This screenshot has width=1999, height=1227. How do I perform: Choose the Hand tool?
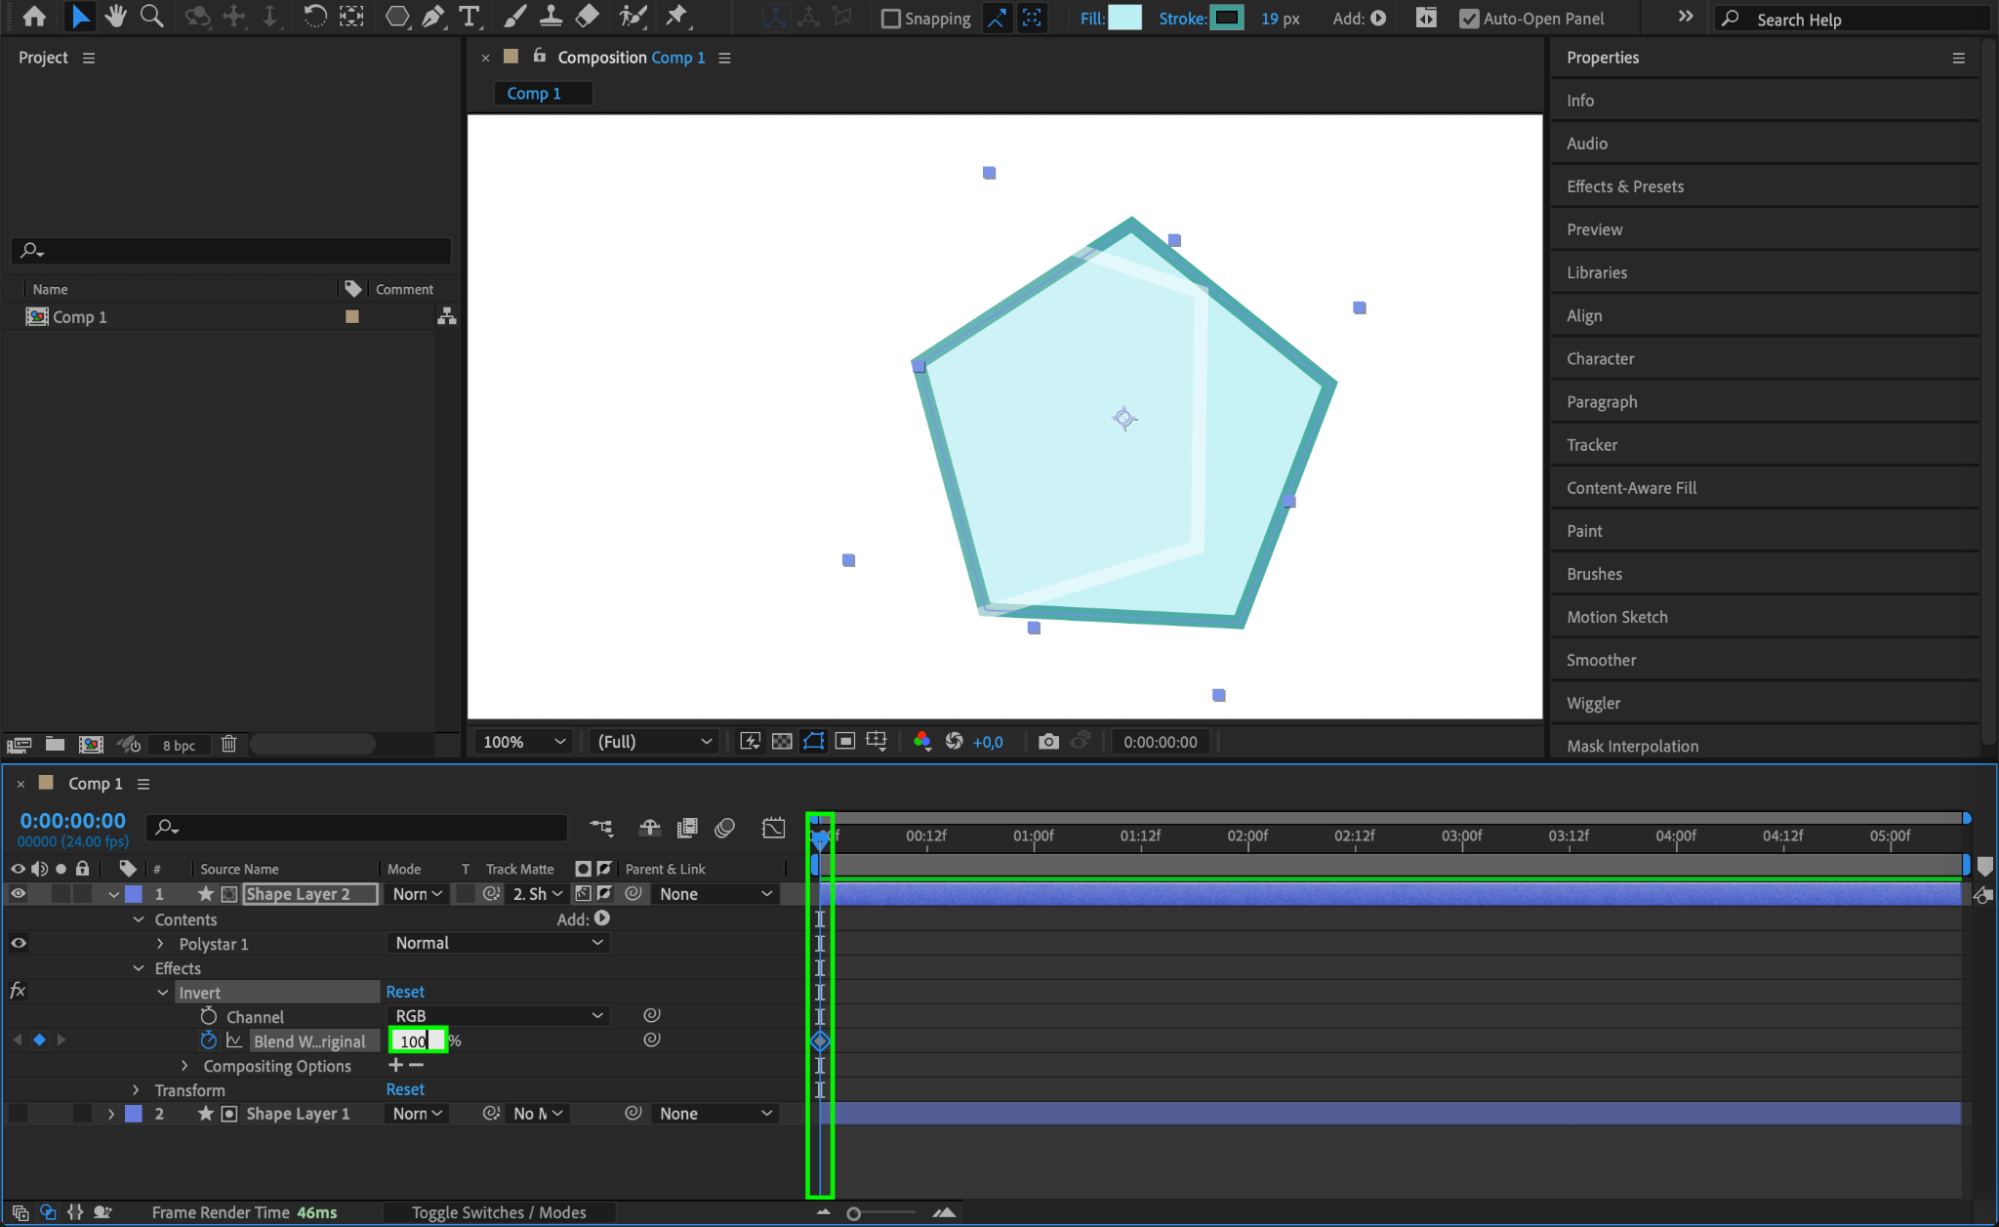coord(116,16)
